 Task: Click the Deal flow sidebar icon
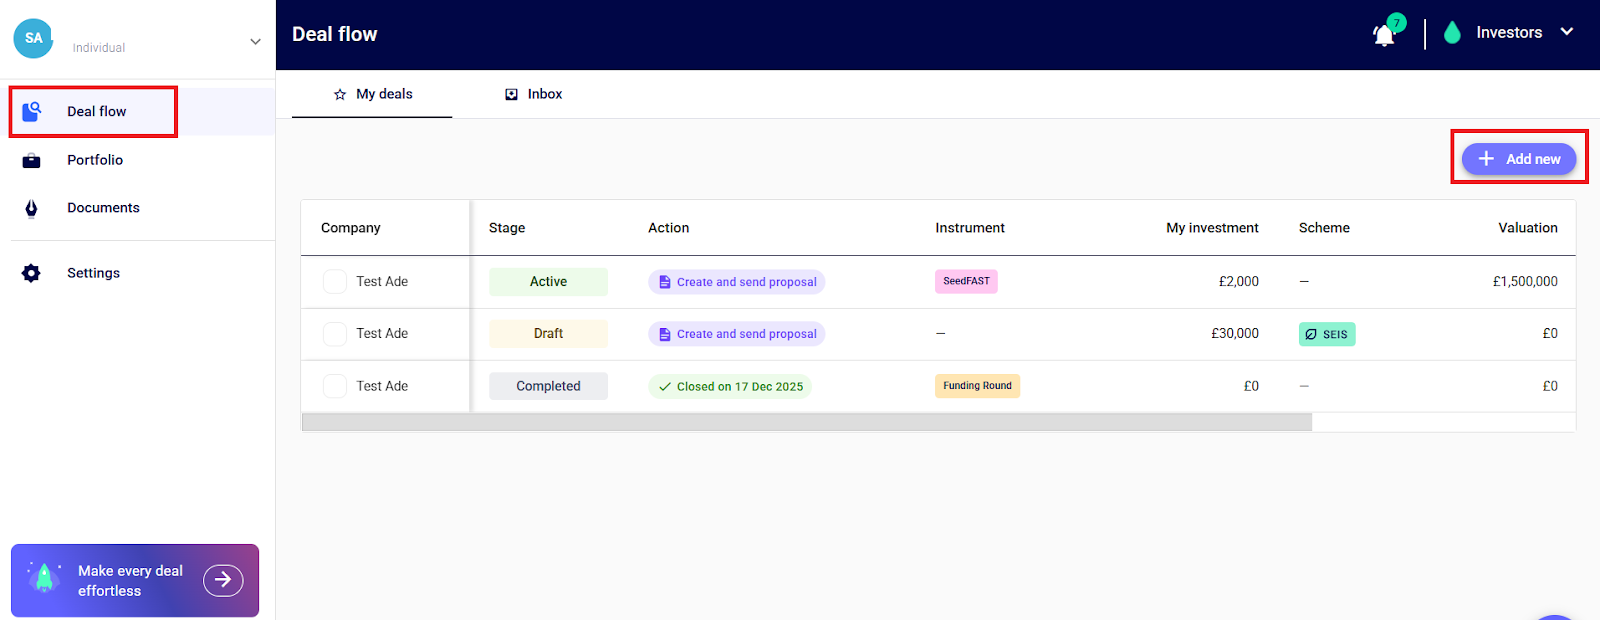(32, 111)
